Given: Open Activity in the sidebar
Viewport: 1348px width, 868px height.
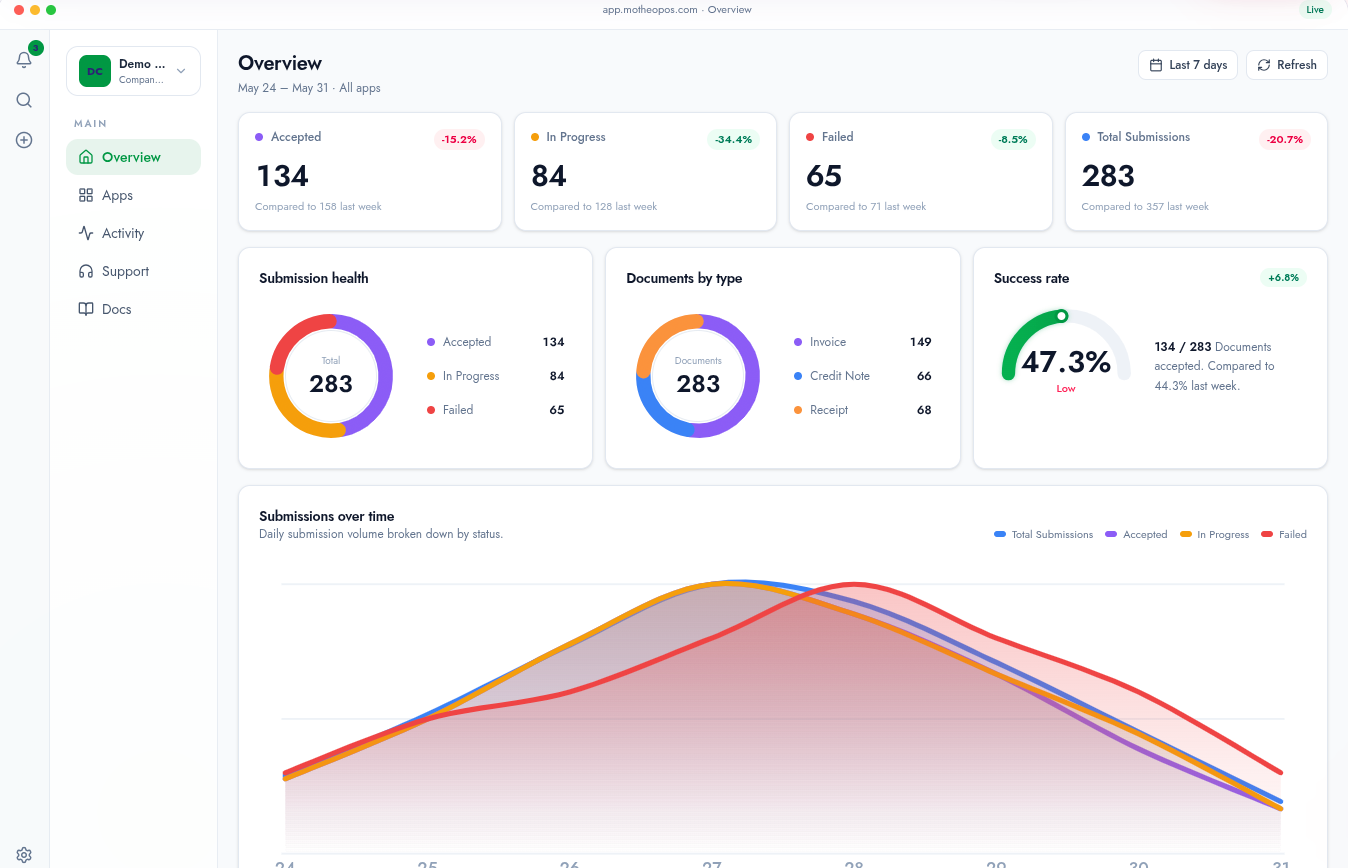Looking at the screenshot, I should (133, 233).
